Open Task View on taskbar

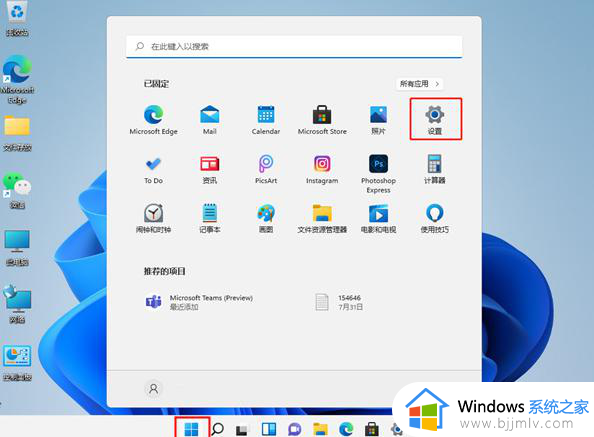(242, 429)
